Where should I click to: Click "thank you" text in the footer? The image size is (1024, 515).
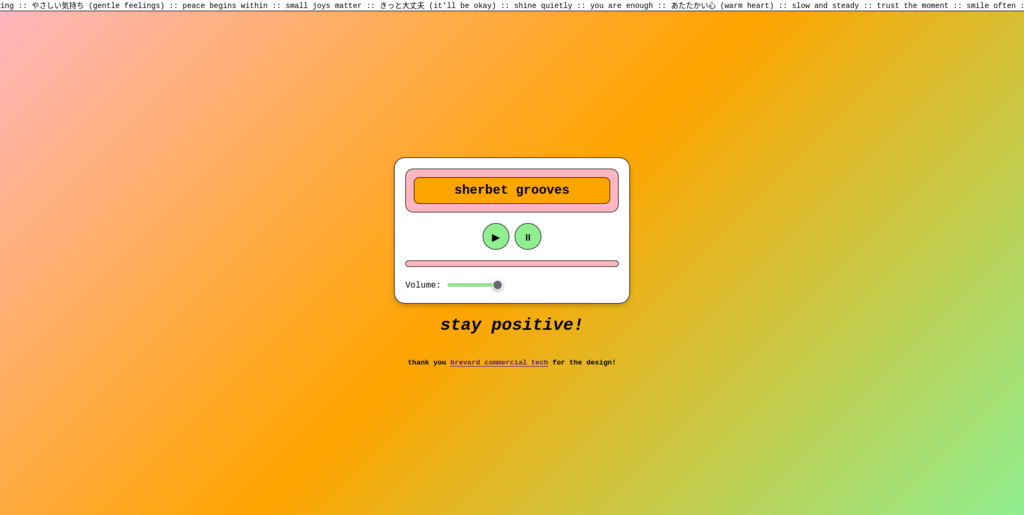[x=426, y=362]
